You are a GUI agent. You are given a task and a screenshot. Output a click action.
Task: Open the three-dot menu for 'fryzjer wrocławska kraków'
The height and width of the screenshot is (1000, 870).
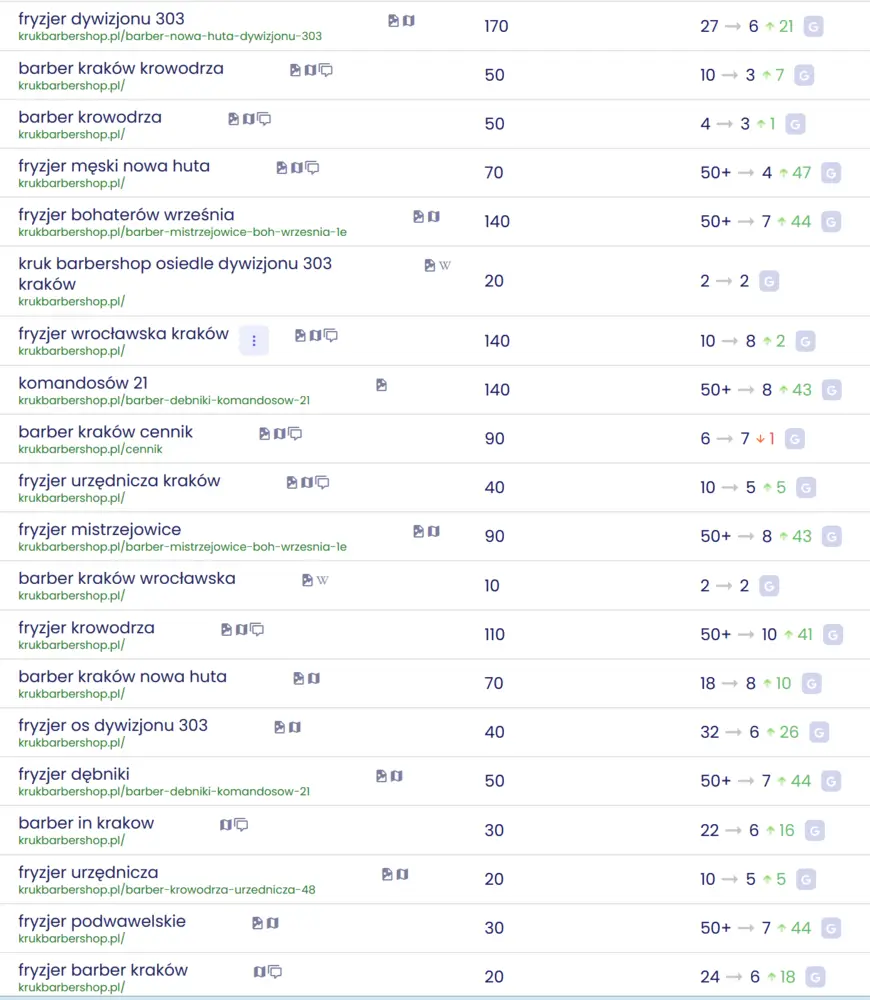[254, 341]
